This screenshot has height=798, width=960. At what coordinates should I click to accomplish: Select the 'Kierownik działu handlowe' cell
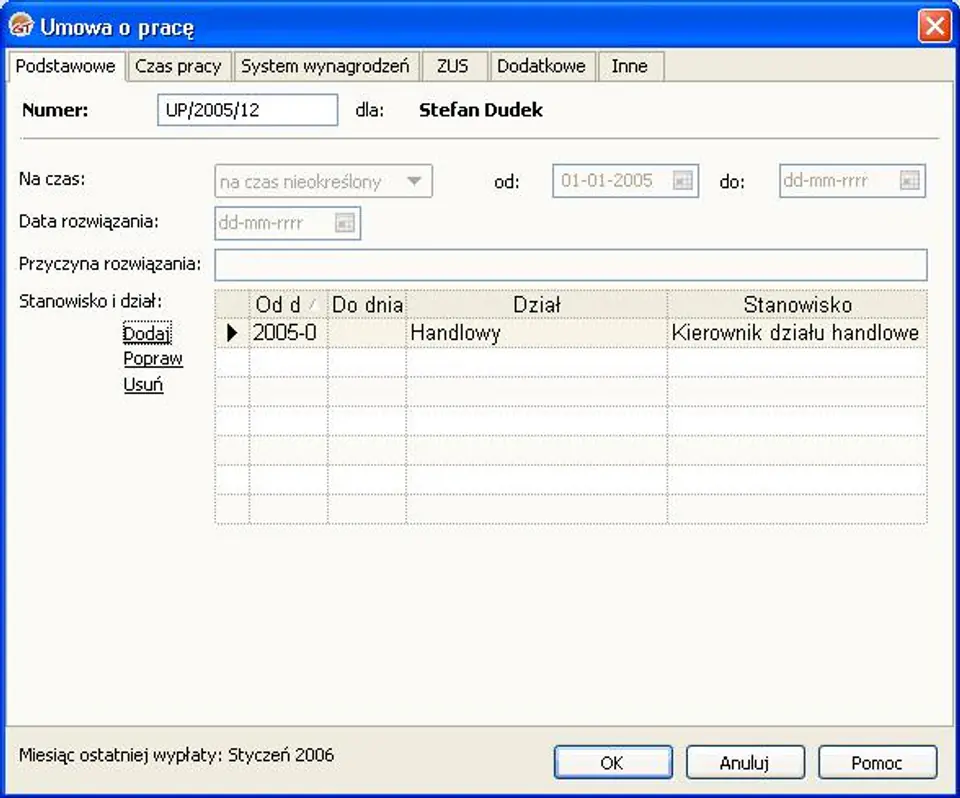coord(797,333)
